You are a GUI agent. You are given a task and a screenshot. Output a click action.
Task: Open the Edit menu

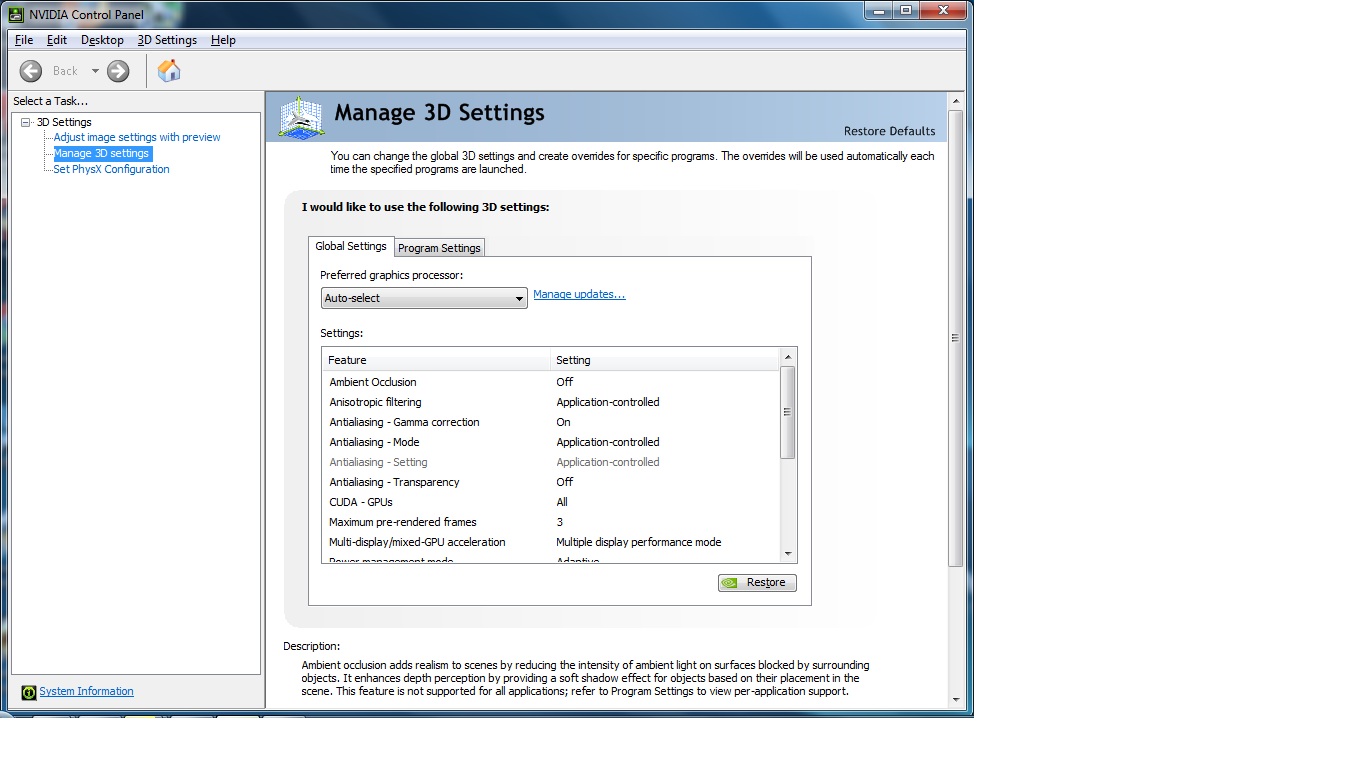tap(57, 40)
